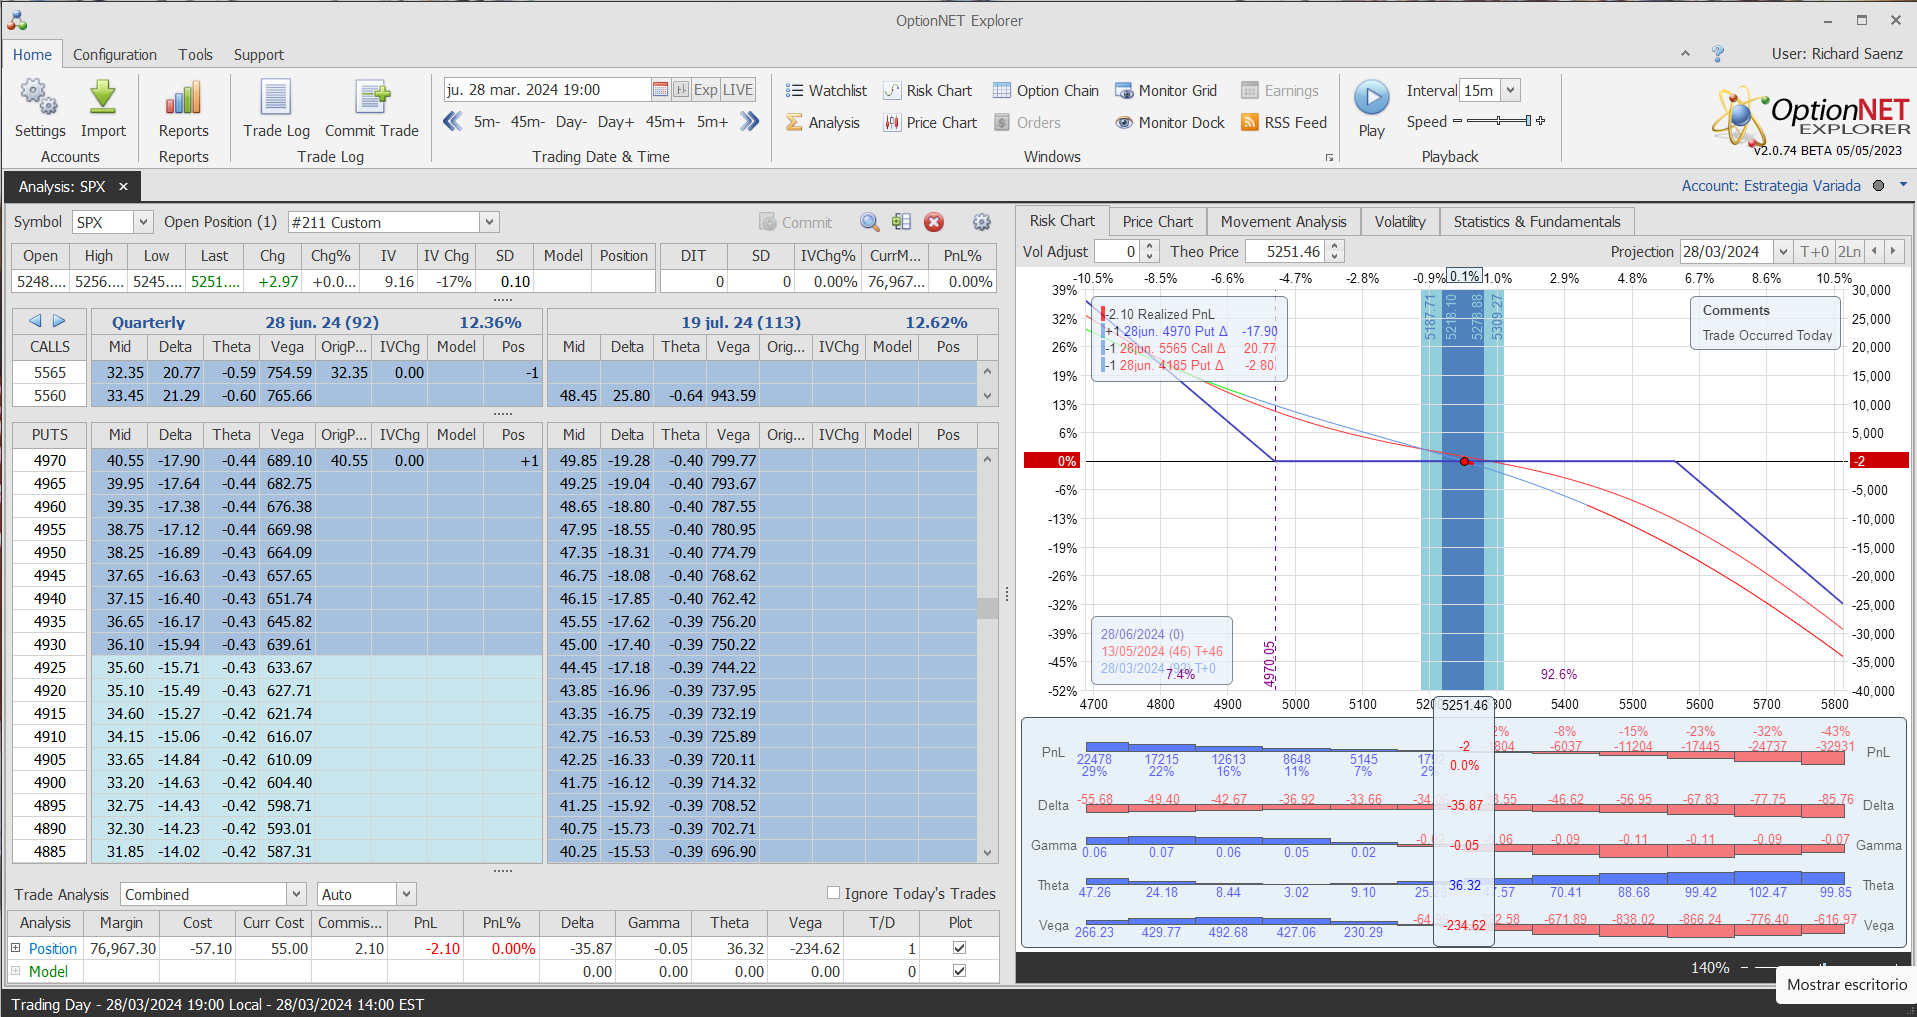Open the Monitor Grid window
The width and height of the screenshot is (1917, 1017).
tap(1166, 91)
